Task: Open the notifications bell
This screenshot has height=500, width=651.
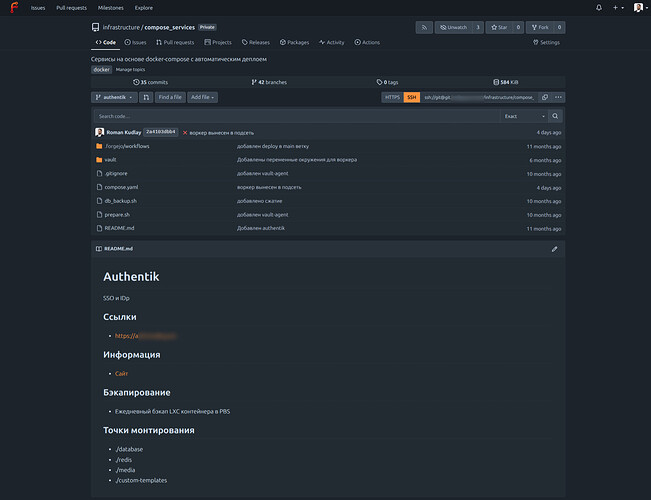Action: click(x=599, y=7)
